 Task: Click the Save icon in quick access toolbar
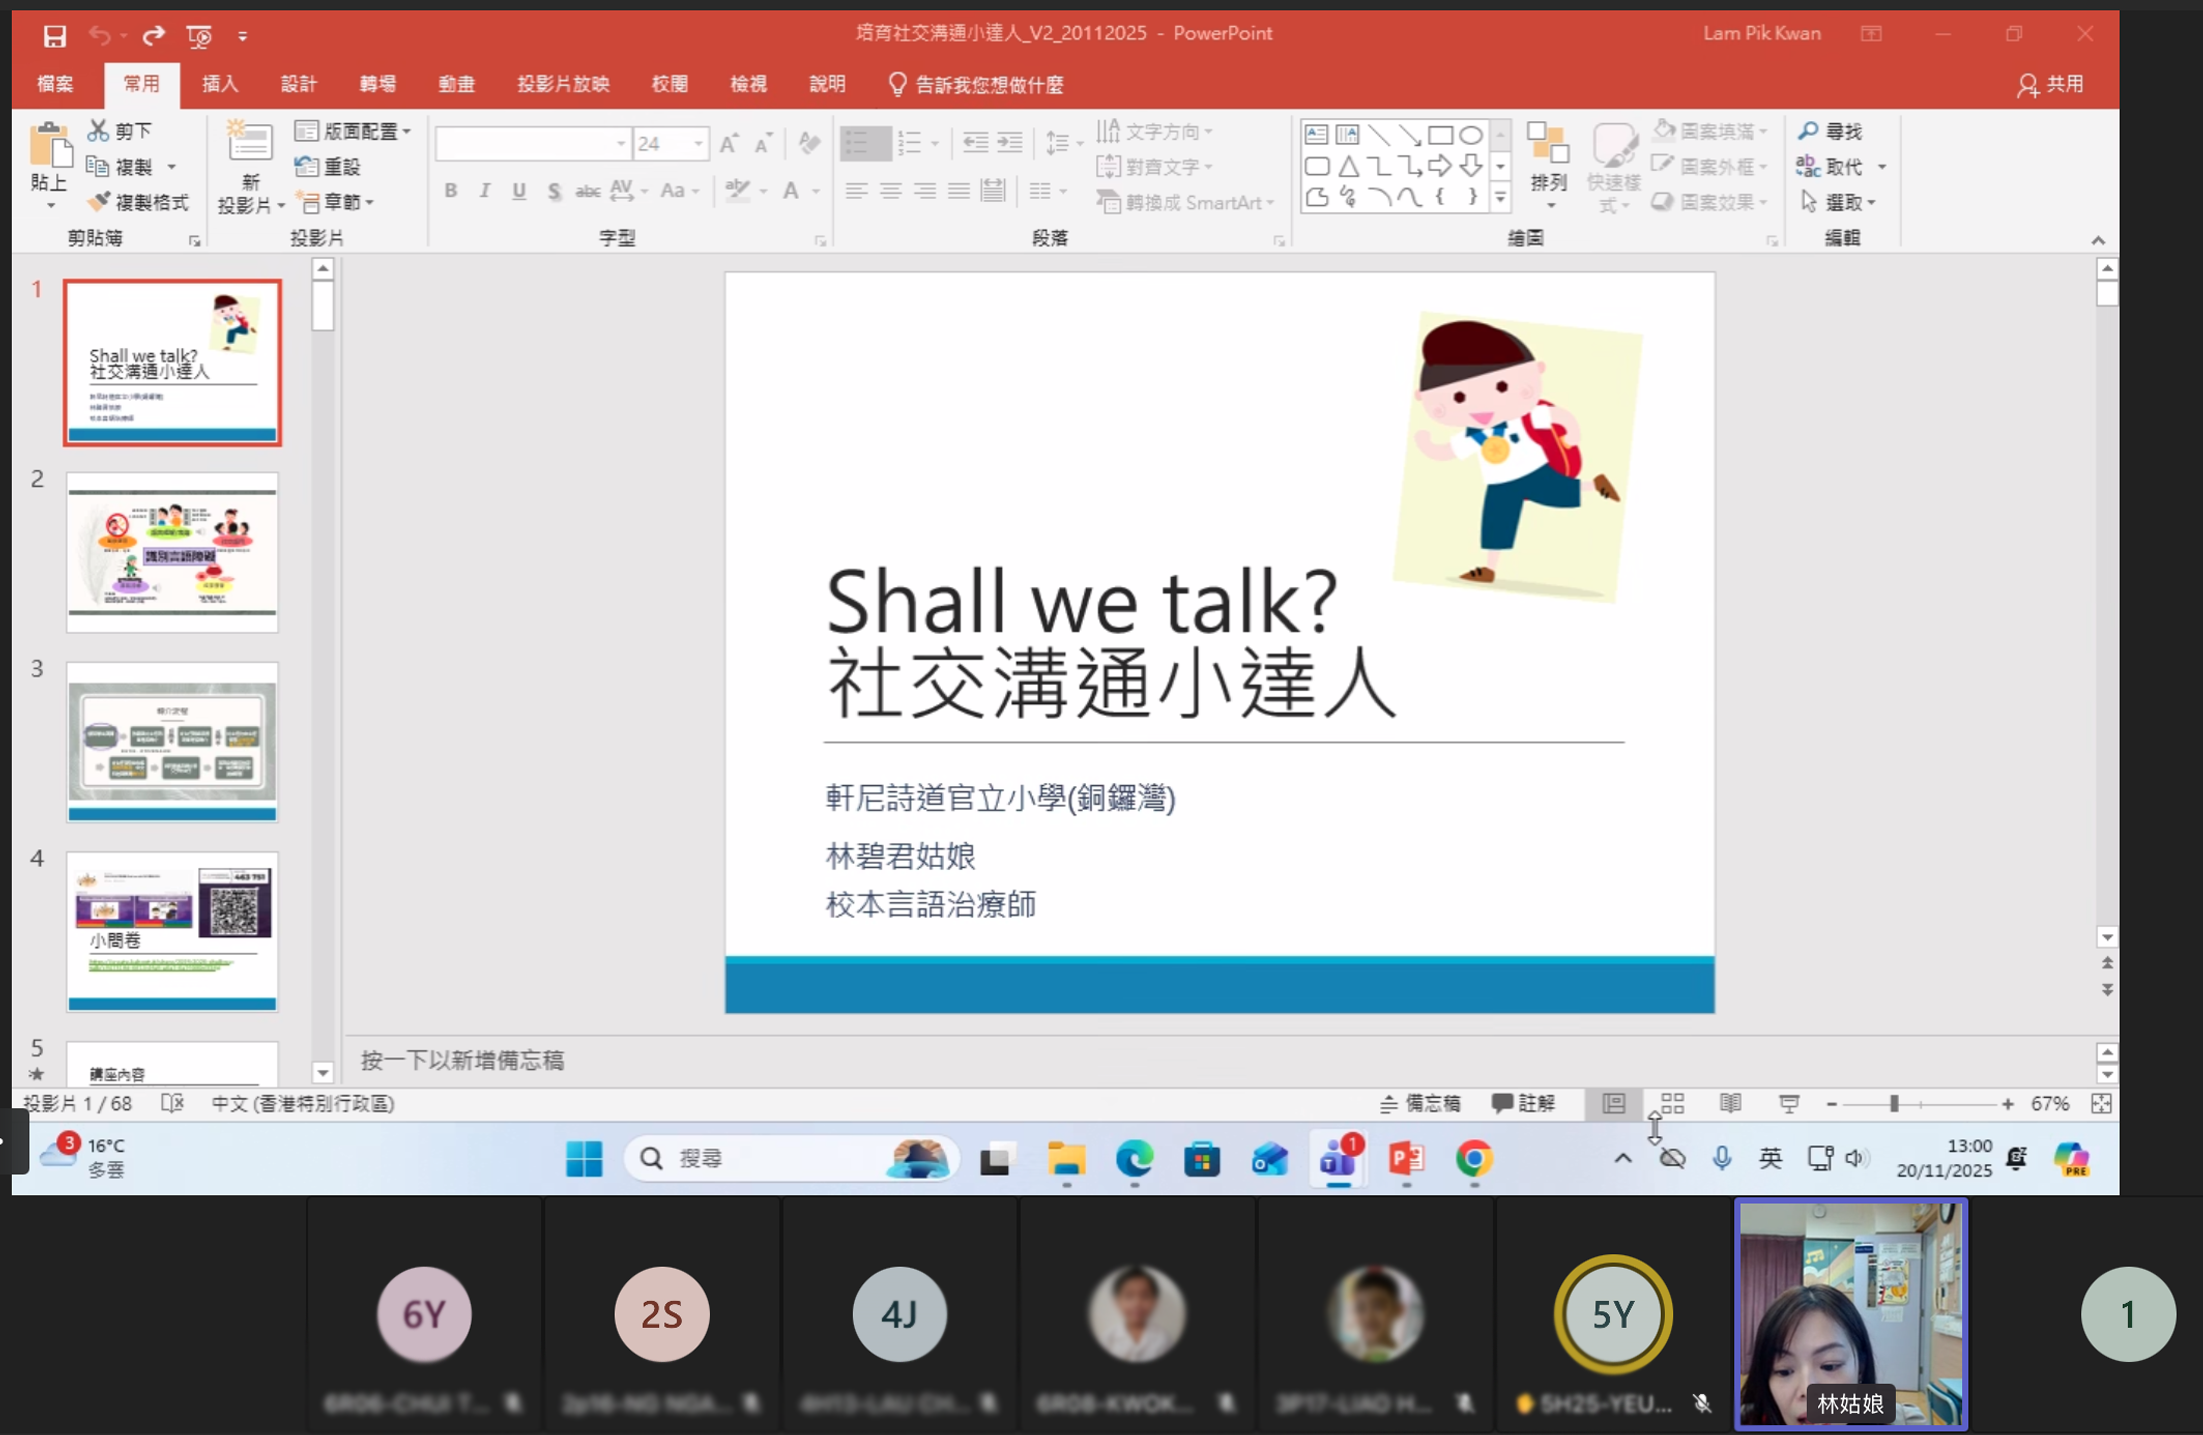[54, 36]
